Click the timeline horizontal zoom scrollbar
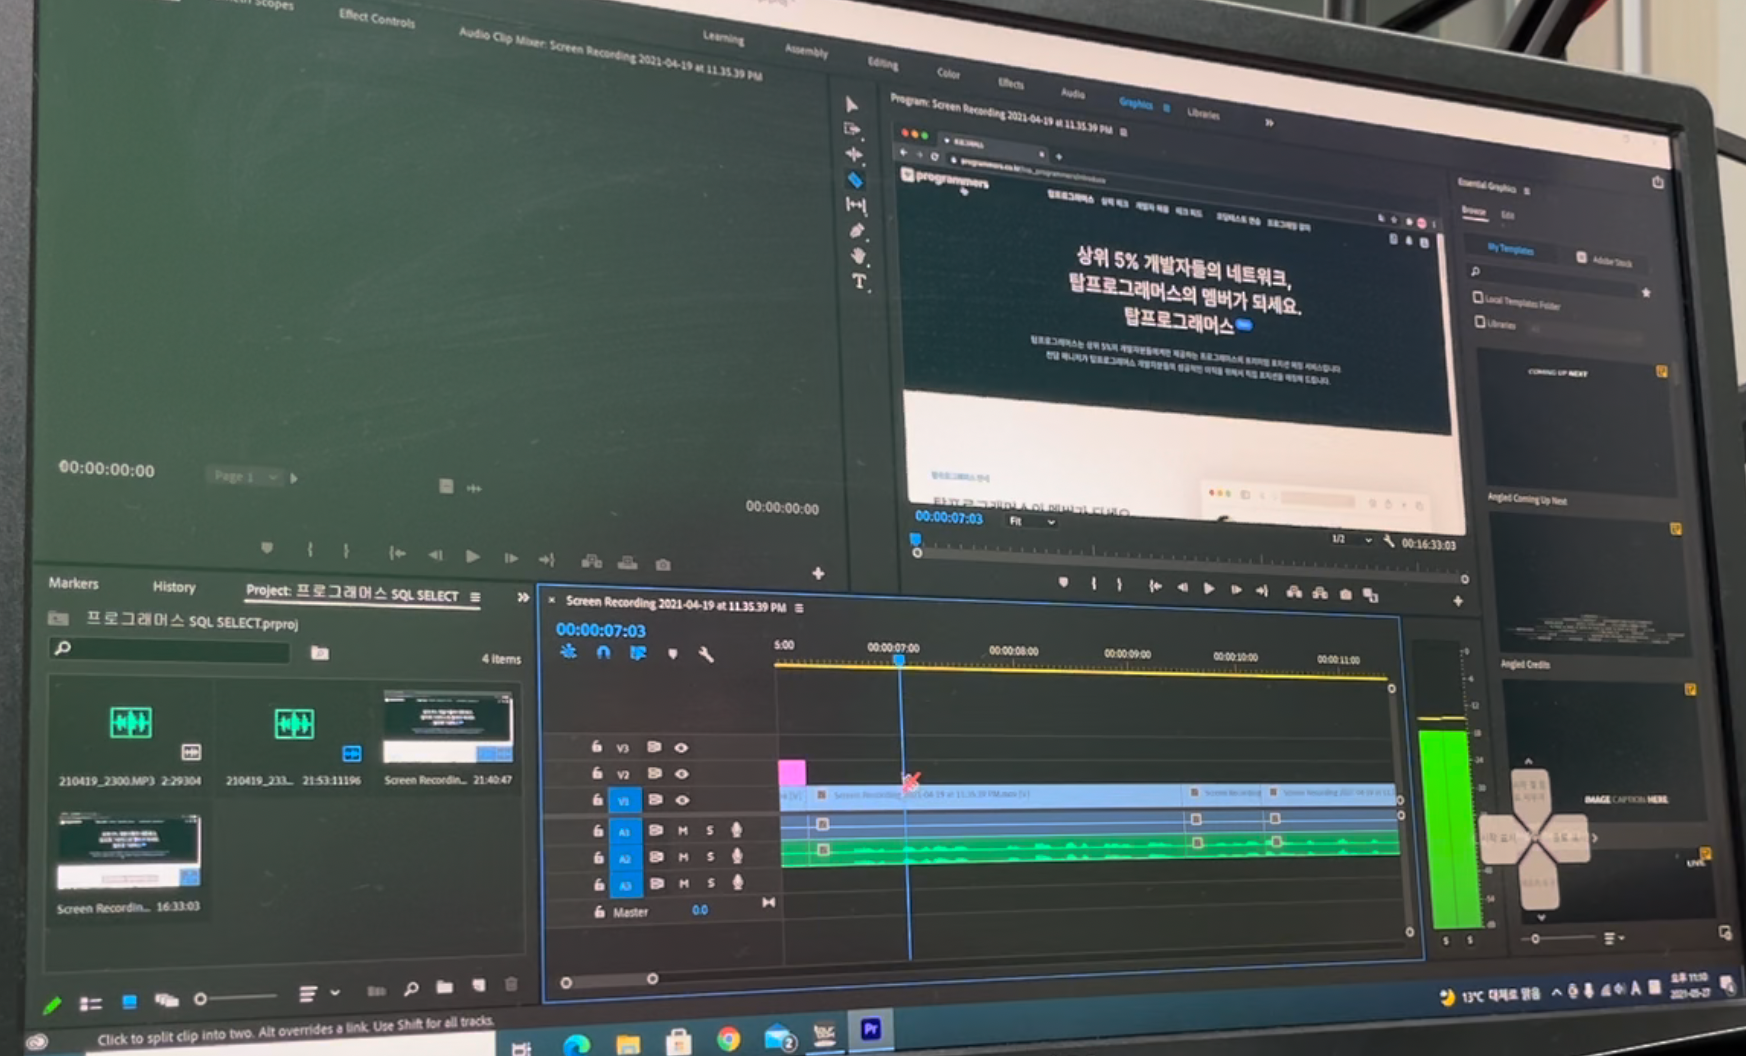Viewport: 1746px width, 1056px height. coord(609,981)
